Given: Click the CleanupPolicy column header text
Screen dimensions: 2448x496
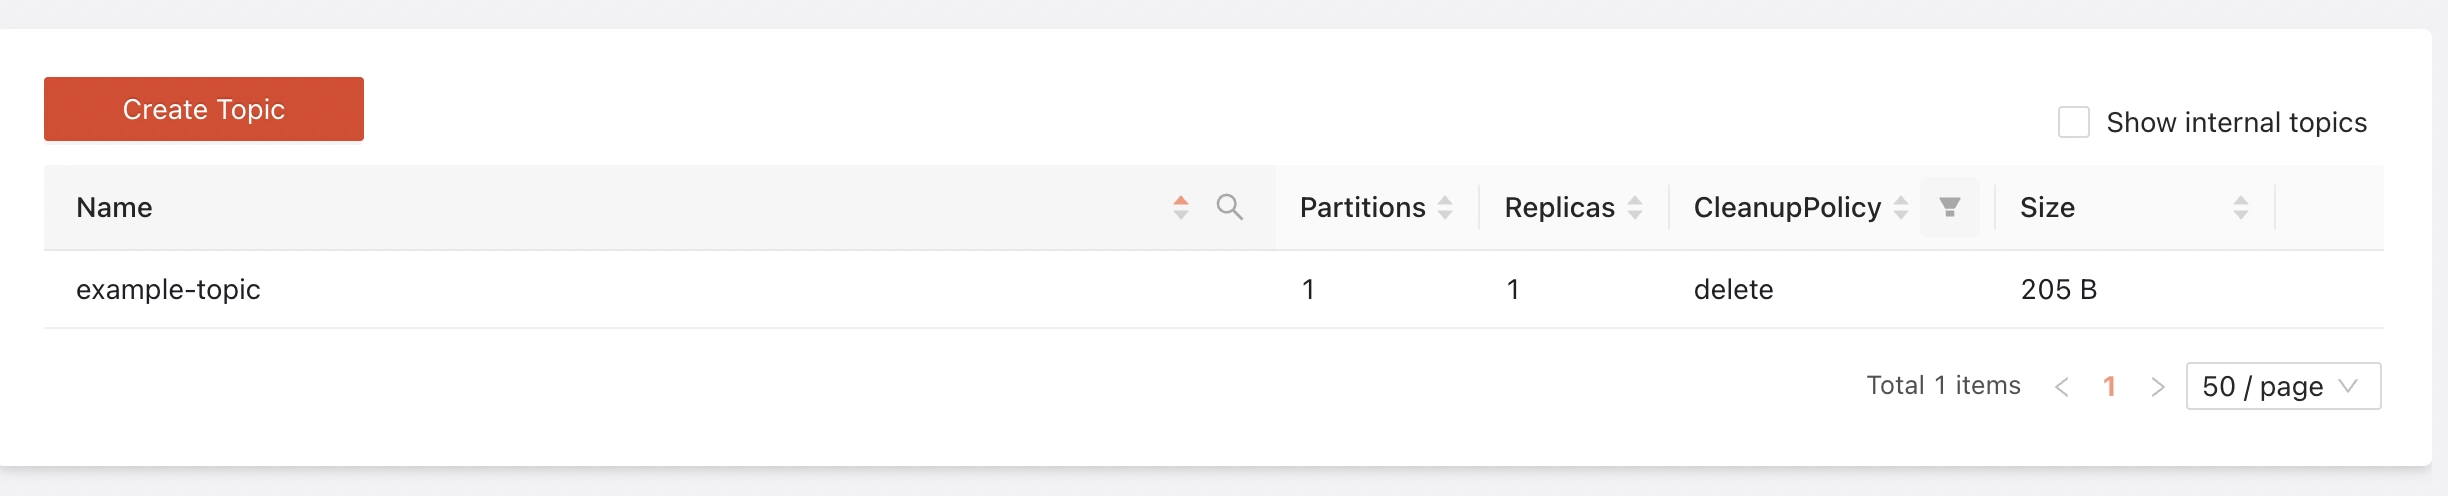Looking at the screenshot, I should click(1787, 207).
